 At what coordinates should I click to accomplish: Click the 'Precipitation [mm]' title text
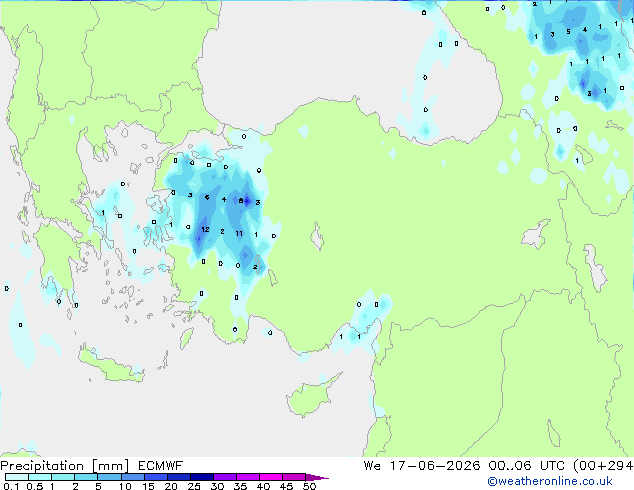point(65,466)
